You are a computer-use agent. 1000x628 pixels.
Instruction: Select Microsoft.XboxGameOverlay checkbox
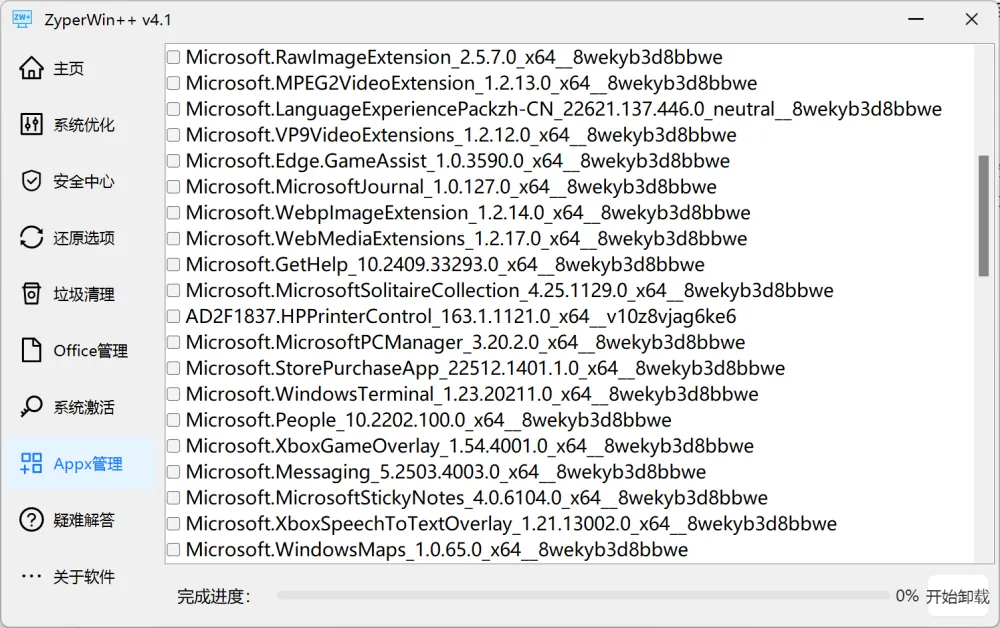click(x=173, y=446)
